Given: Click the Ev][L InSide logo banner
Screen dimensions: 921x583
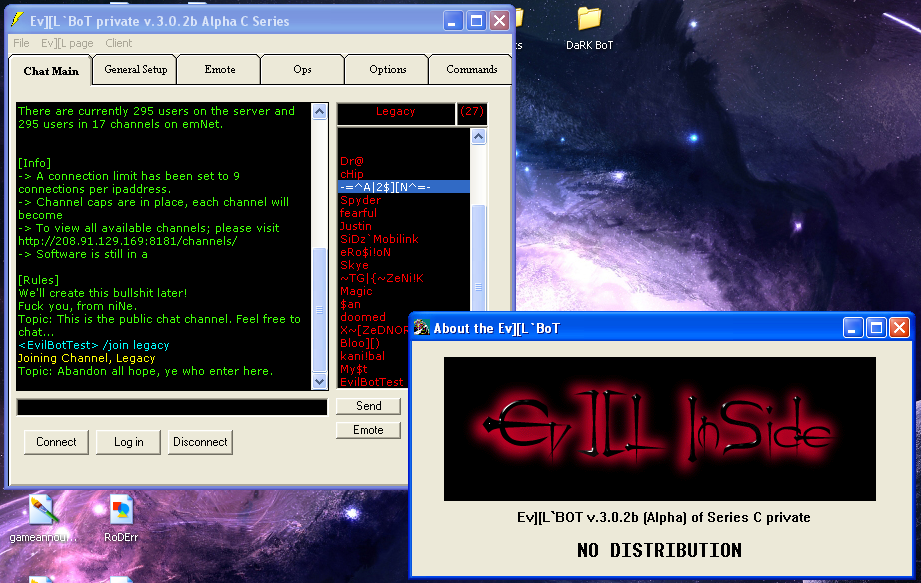Looking at the screenshot, I should pyautogui.click(x=659, y=428).
